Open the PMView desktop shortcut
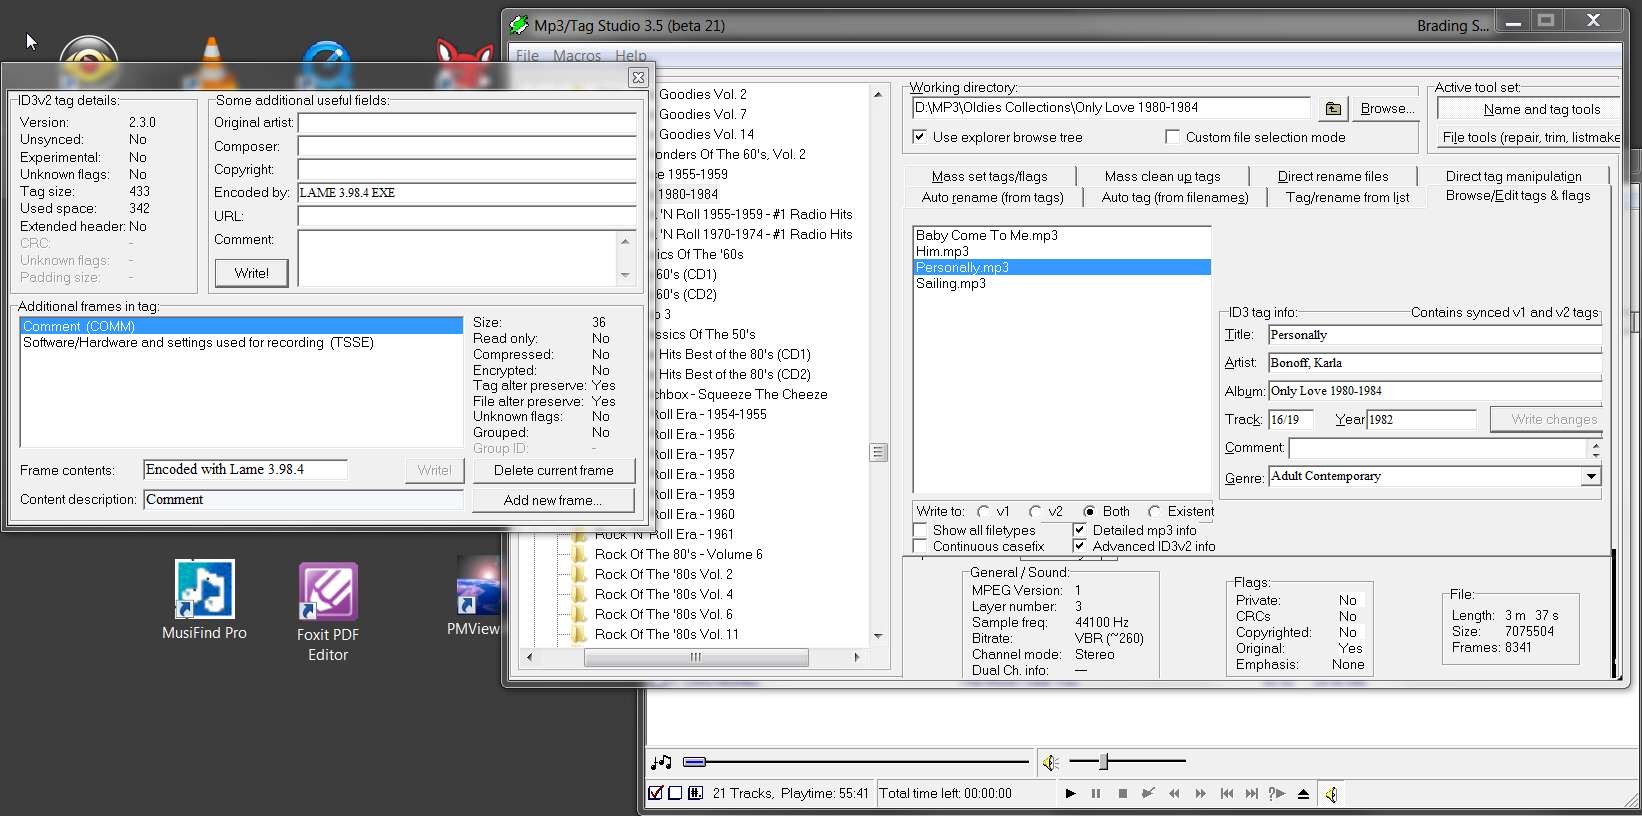The height and width of the screenshot is (816, 1642). [x=475, y=597]
